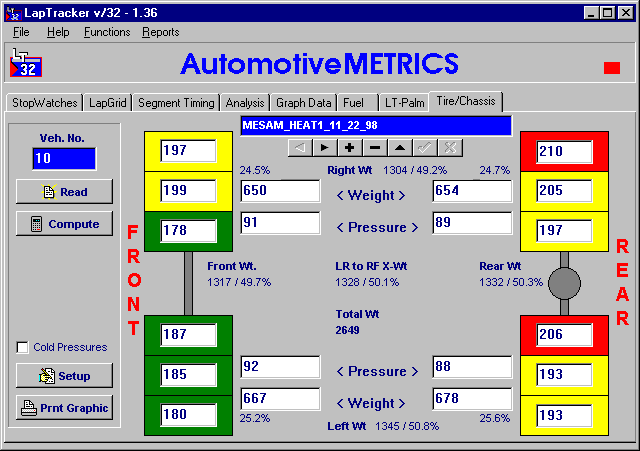Click left rear pressure field 88
The height and width of the screenshot is (451, 640).
tap(472, 367)
